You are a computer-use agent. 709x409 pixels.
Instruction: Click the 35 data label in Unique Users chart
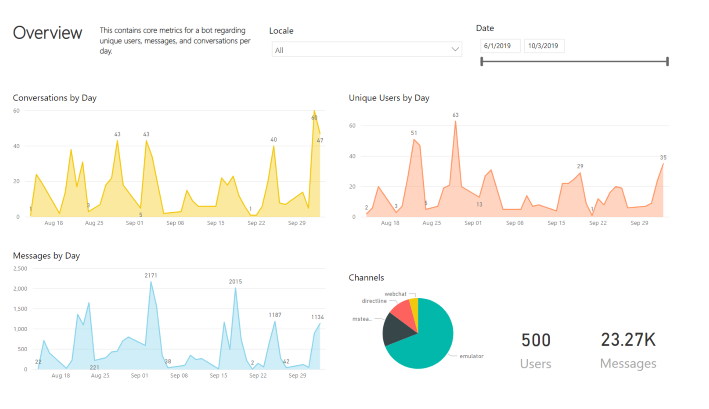[x=663, y=158]
